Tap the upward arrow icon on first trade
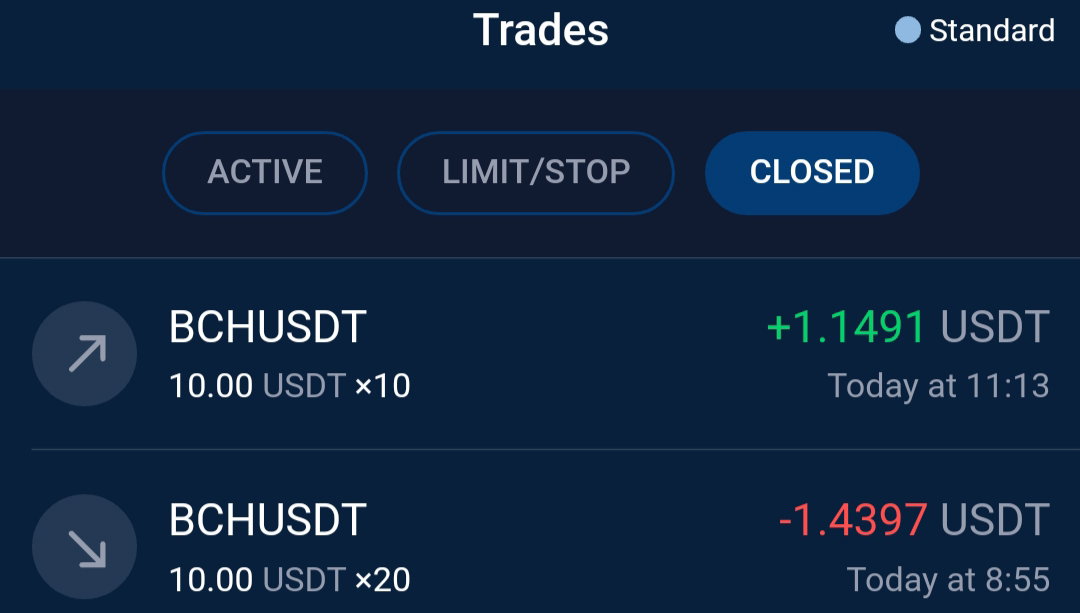 [x=84, y=353]
